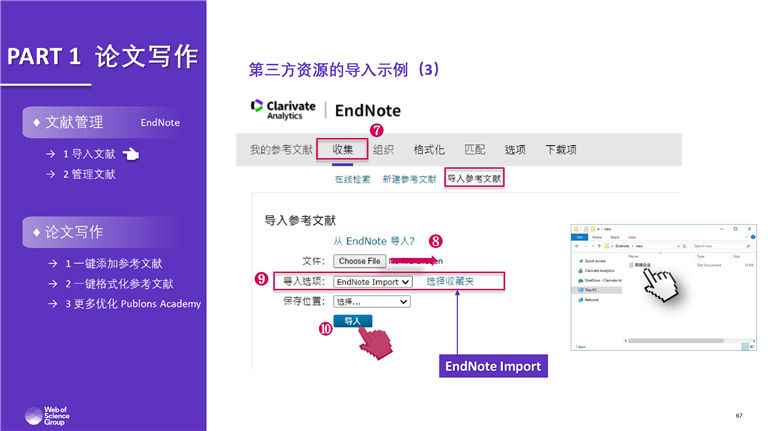
Task: Open the 我的参考文献 tab in EndNote
Action: [x=281, y=149]
